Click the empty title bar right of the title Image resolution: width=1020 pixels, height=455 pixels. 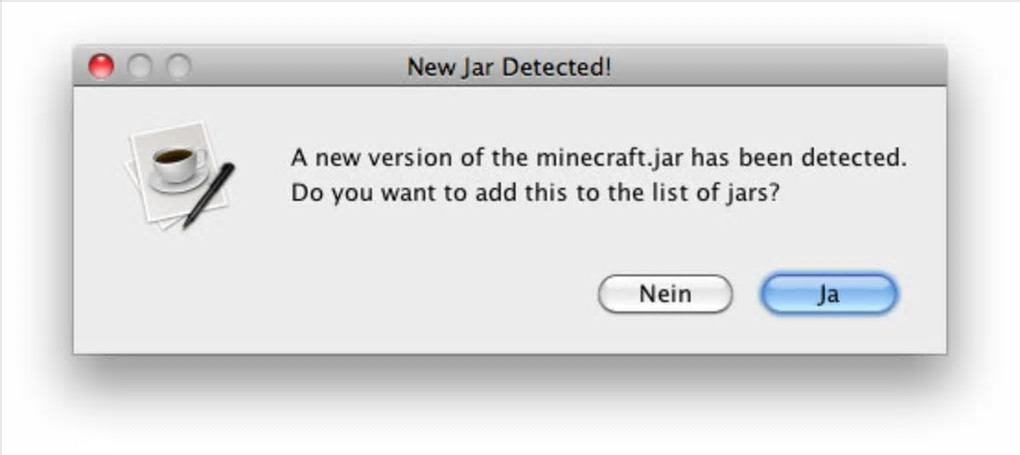point(780,67)
